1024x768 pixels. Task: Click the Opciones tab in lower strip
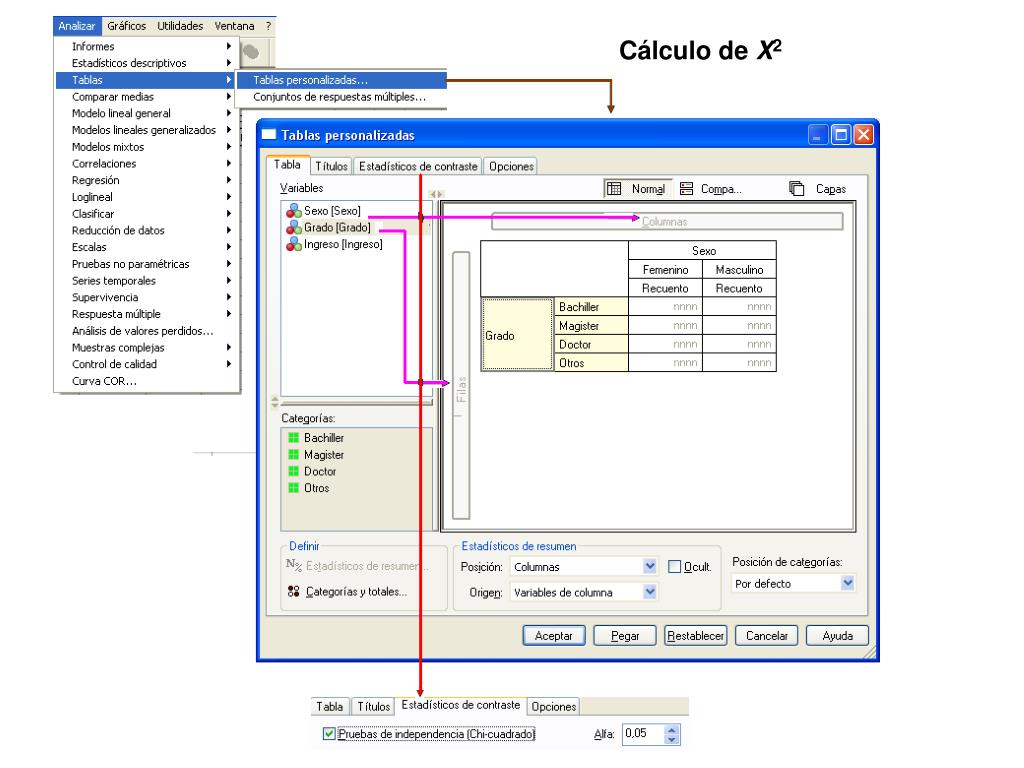(x=554, y=707)
